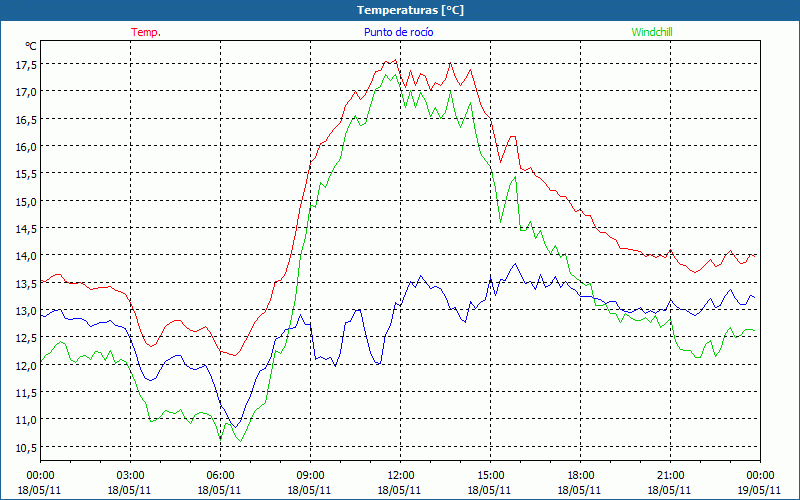
Task: Click the 17,0 y-axis value
Action: 26,92
